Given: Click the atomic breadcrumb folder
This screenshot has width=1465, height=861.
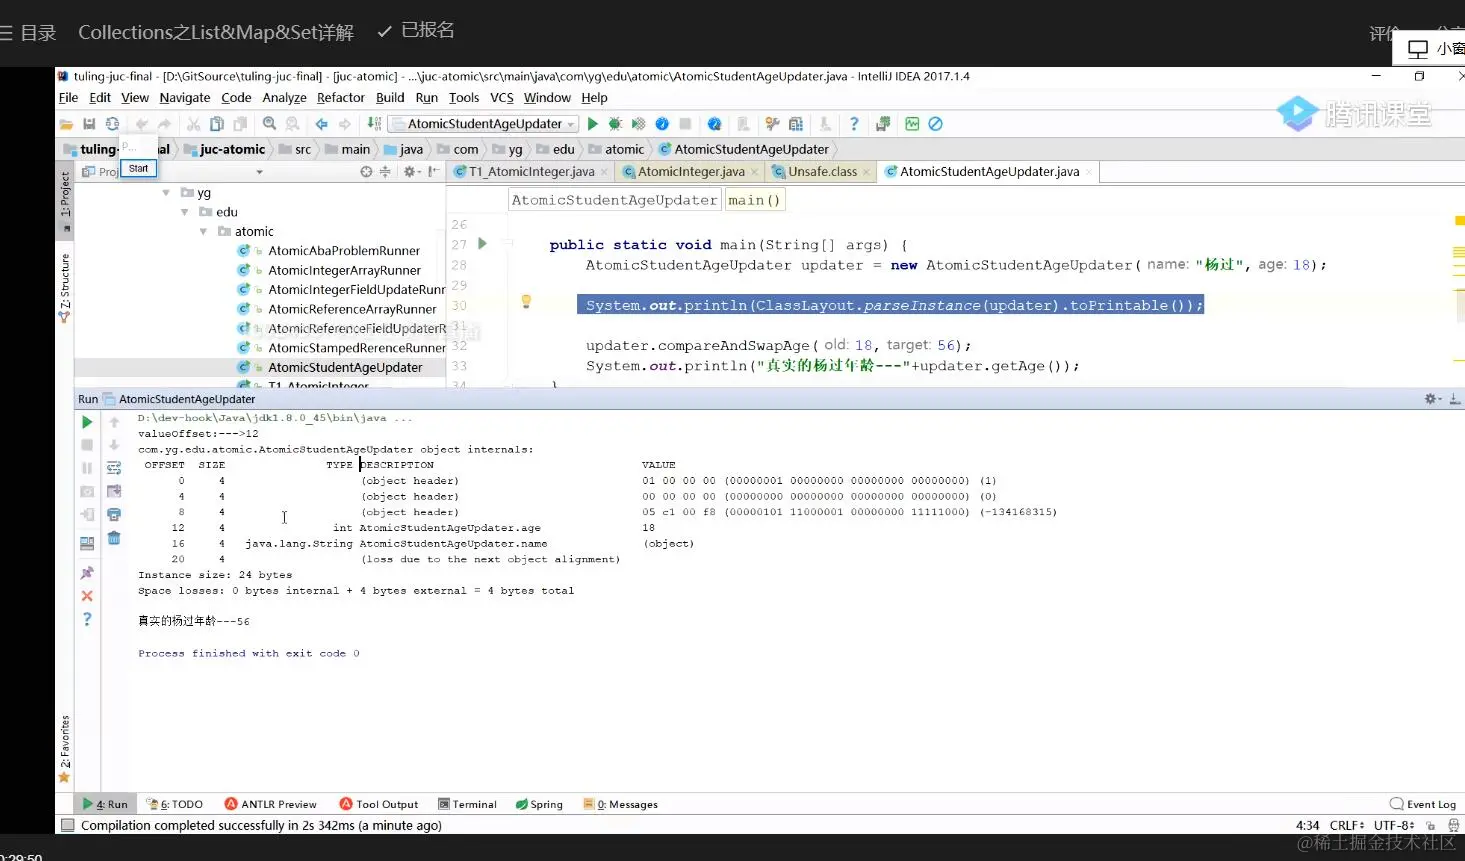Looking at the screenshot, I should [x=617, y=150].
